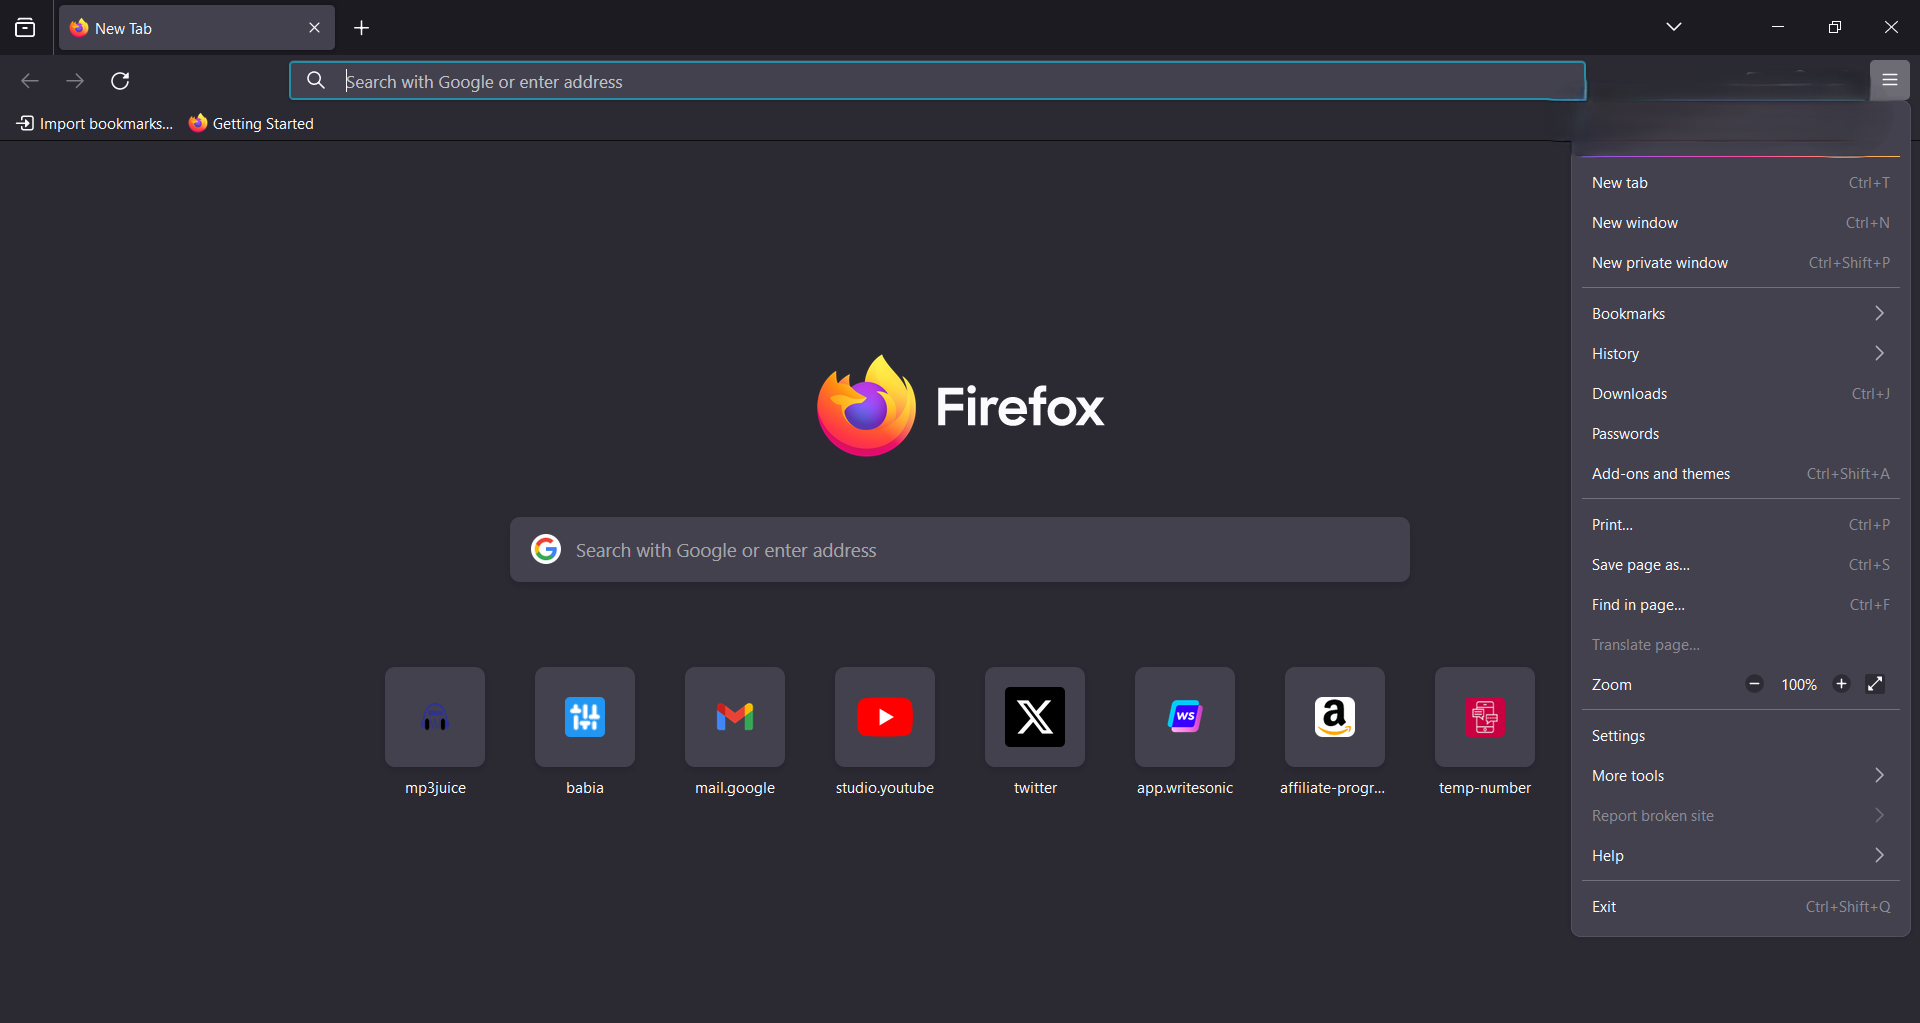Close the New Tab tab
This screenshot has height=1023, width=1920.
coord(314,28)
